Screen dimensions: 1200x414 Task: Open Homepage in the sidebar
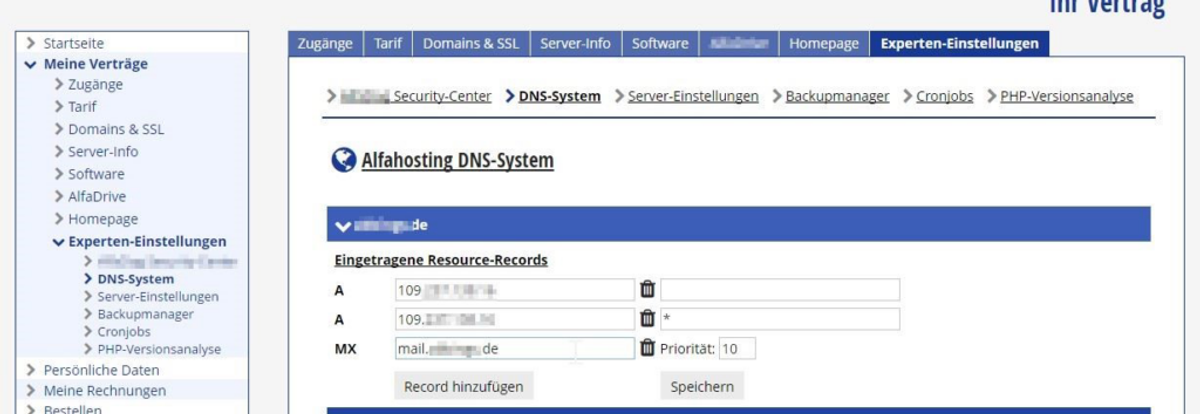point(103,219)
